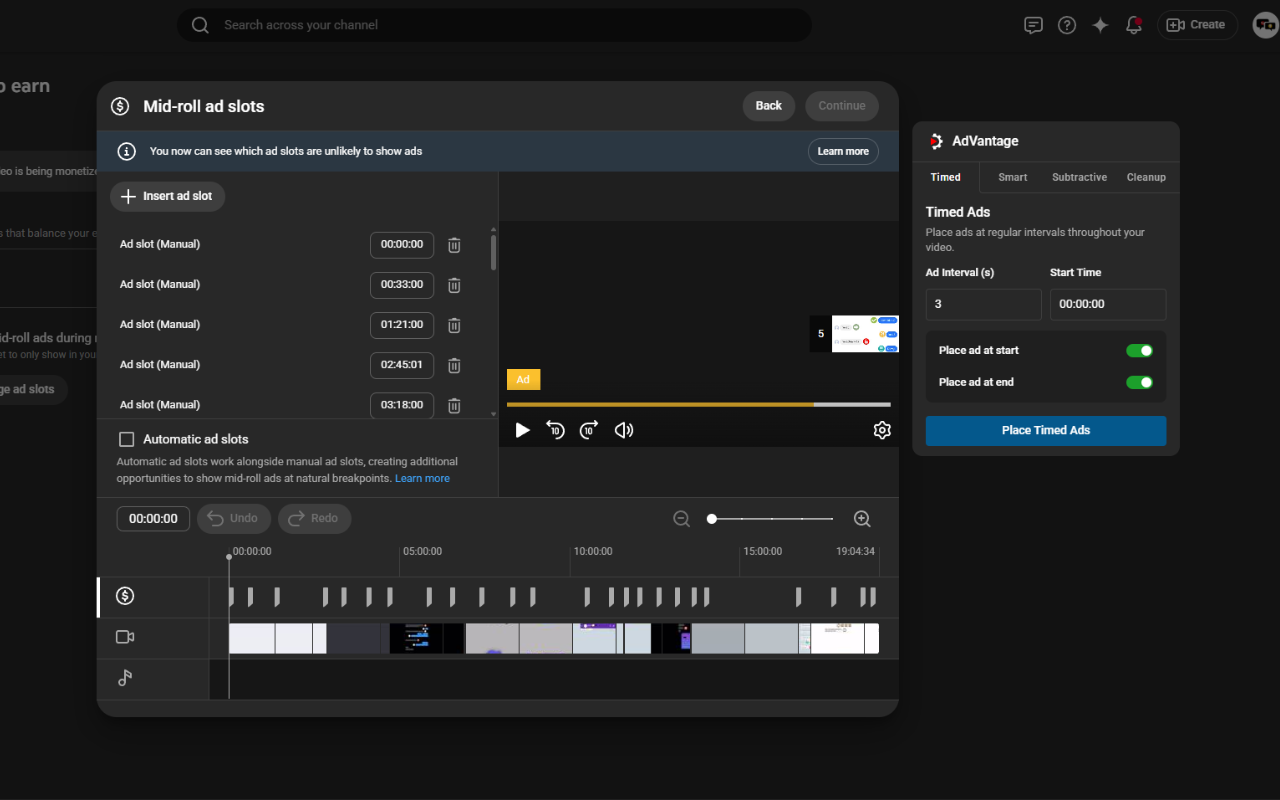
Task: Edit the 00:33:00 ad slot time field
Action: [402, 285]
